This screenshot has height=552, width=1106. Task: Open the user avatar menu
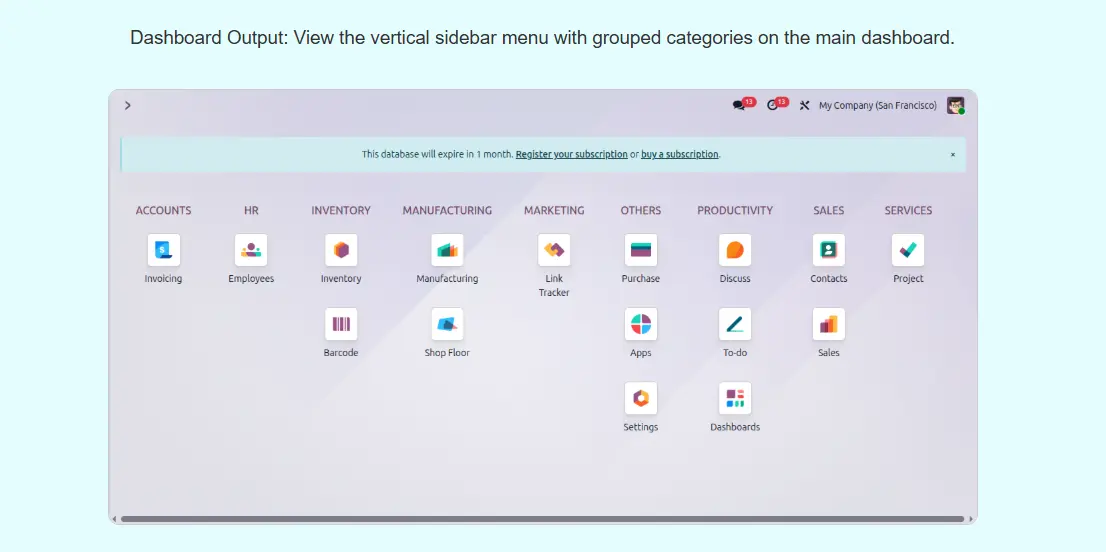point(956,105)
